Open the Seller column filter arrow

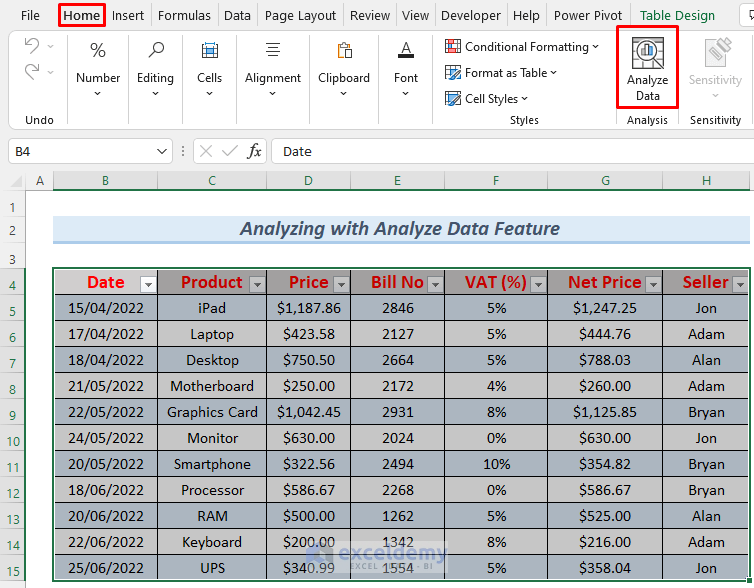tap(740, 284)
